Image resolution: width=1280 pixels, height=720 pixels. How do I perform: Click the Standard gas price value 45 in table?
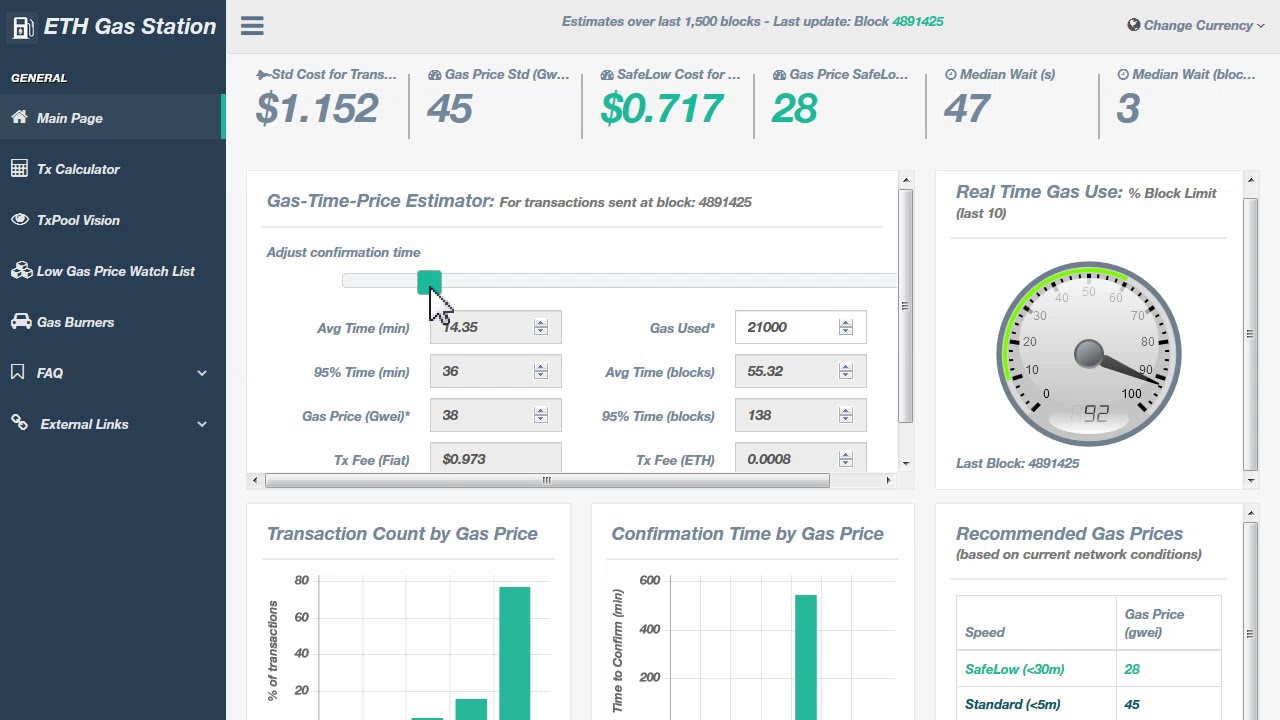(x=1132, y=704)
